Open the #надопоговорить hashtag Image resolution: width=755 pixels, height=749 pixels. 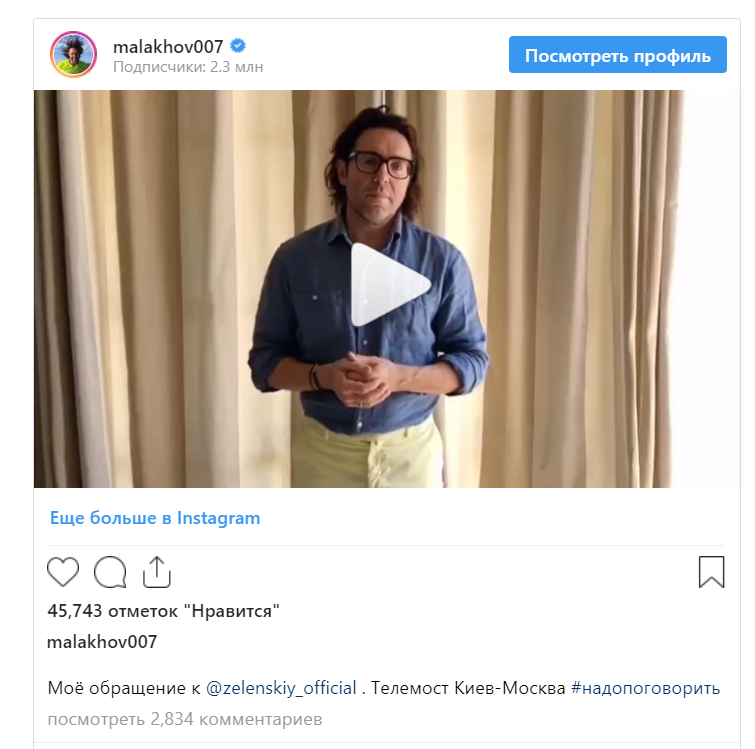pos(645,688)
